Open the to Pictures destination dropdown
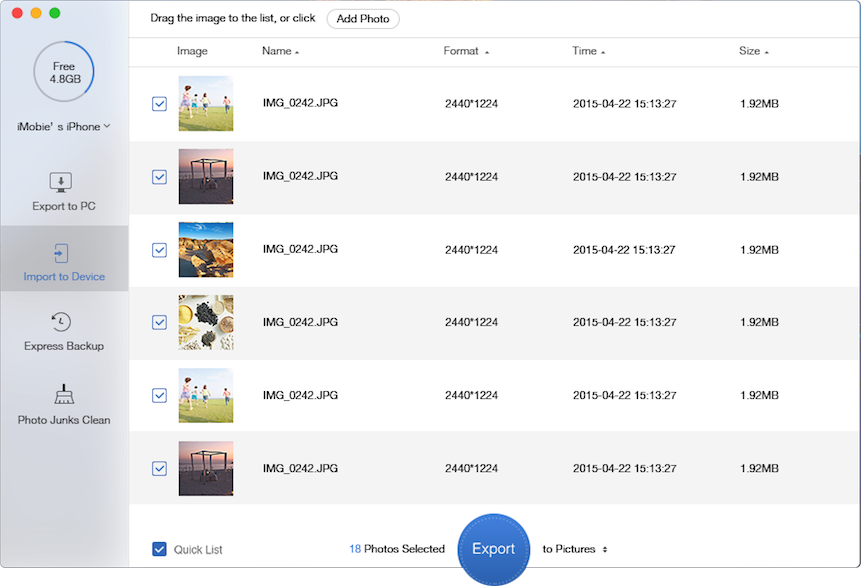 click(x=574, y=549)
